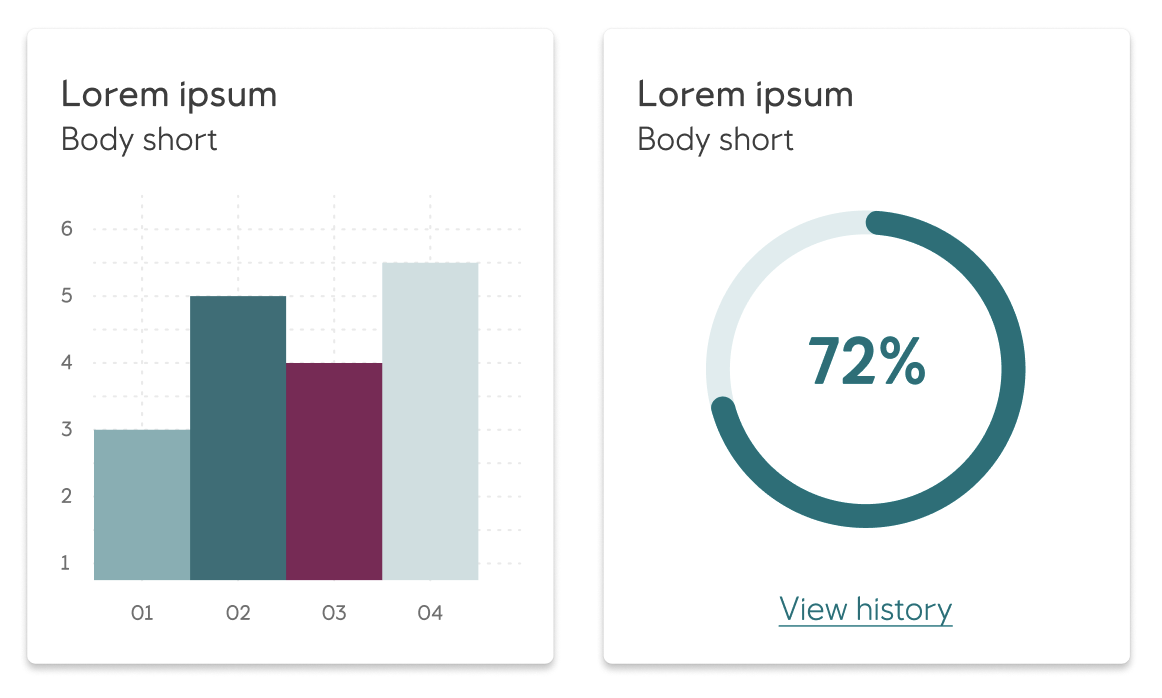Open the View history link
Image resolution: width=1162 pixels, height=698 pixels.
(865, 609)
